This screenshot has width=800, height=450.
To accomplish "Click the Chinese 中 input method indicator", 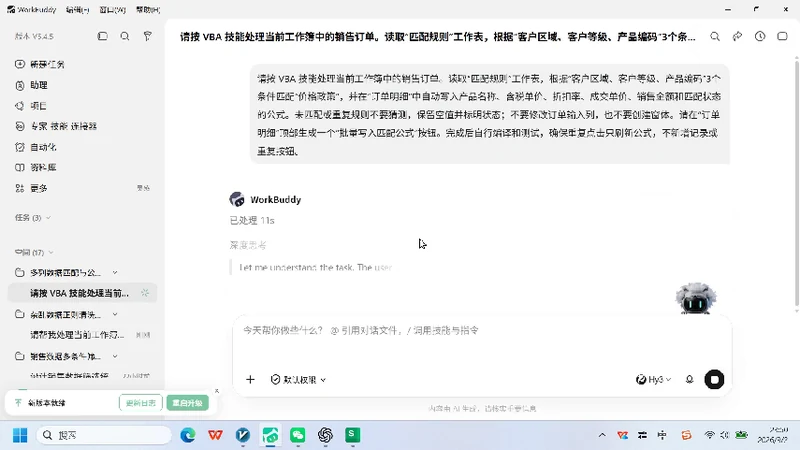I will tap(662, 435).
